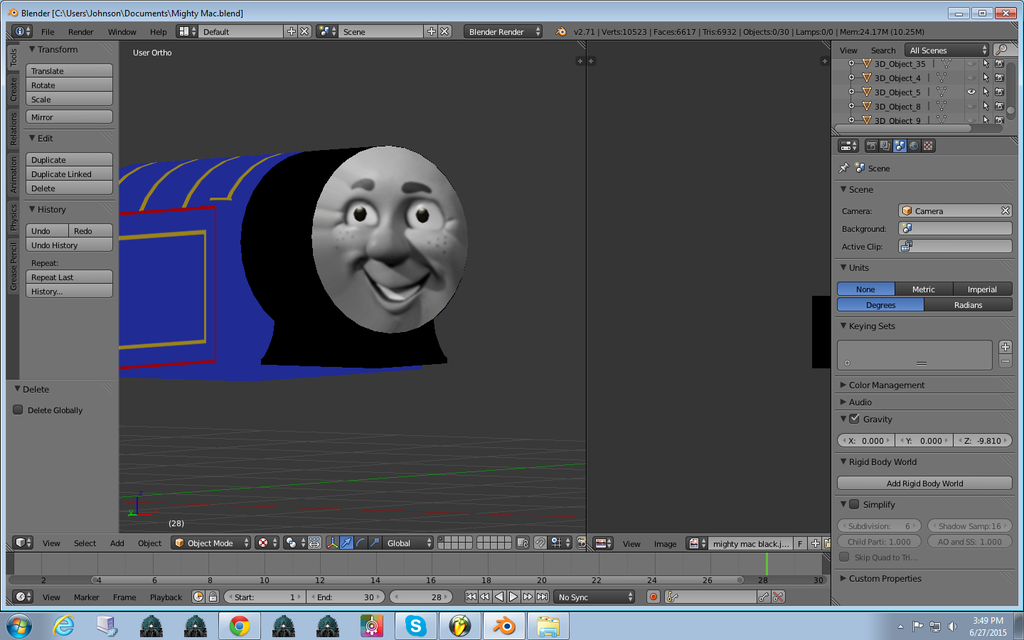Screen dimensions: 1024x640
Task: Click the Undo History button
Action: tap(69, 245)
